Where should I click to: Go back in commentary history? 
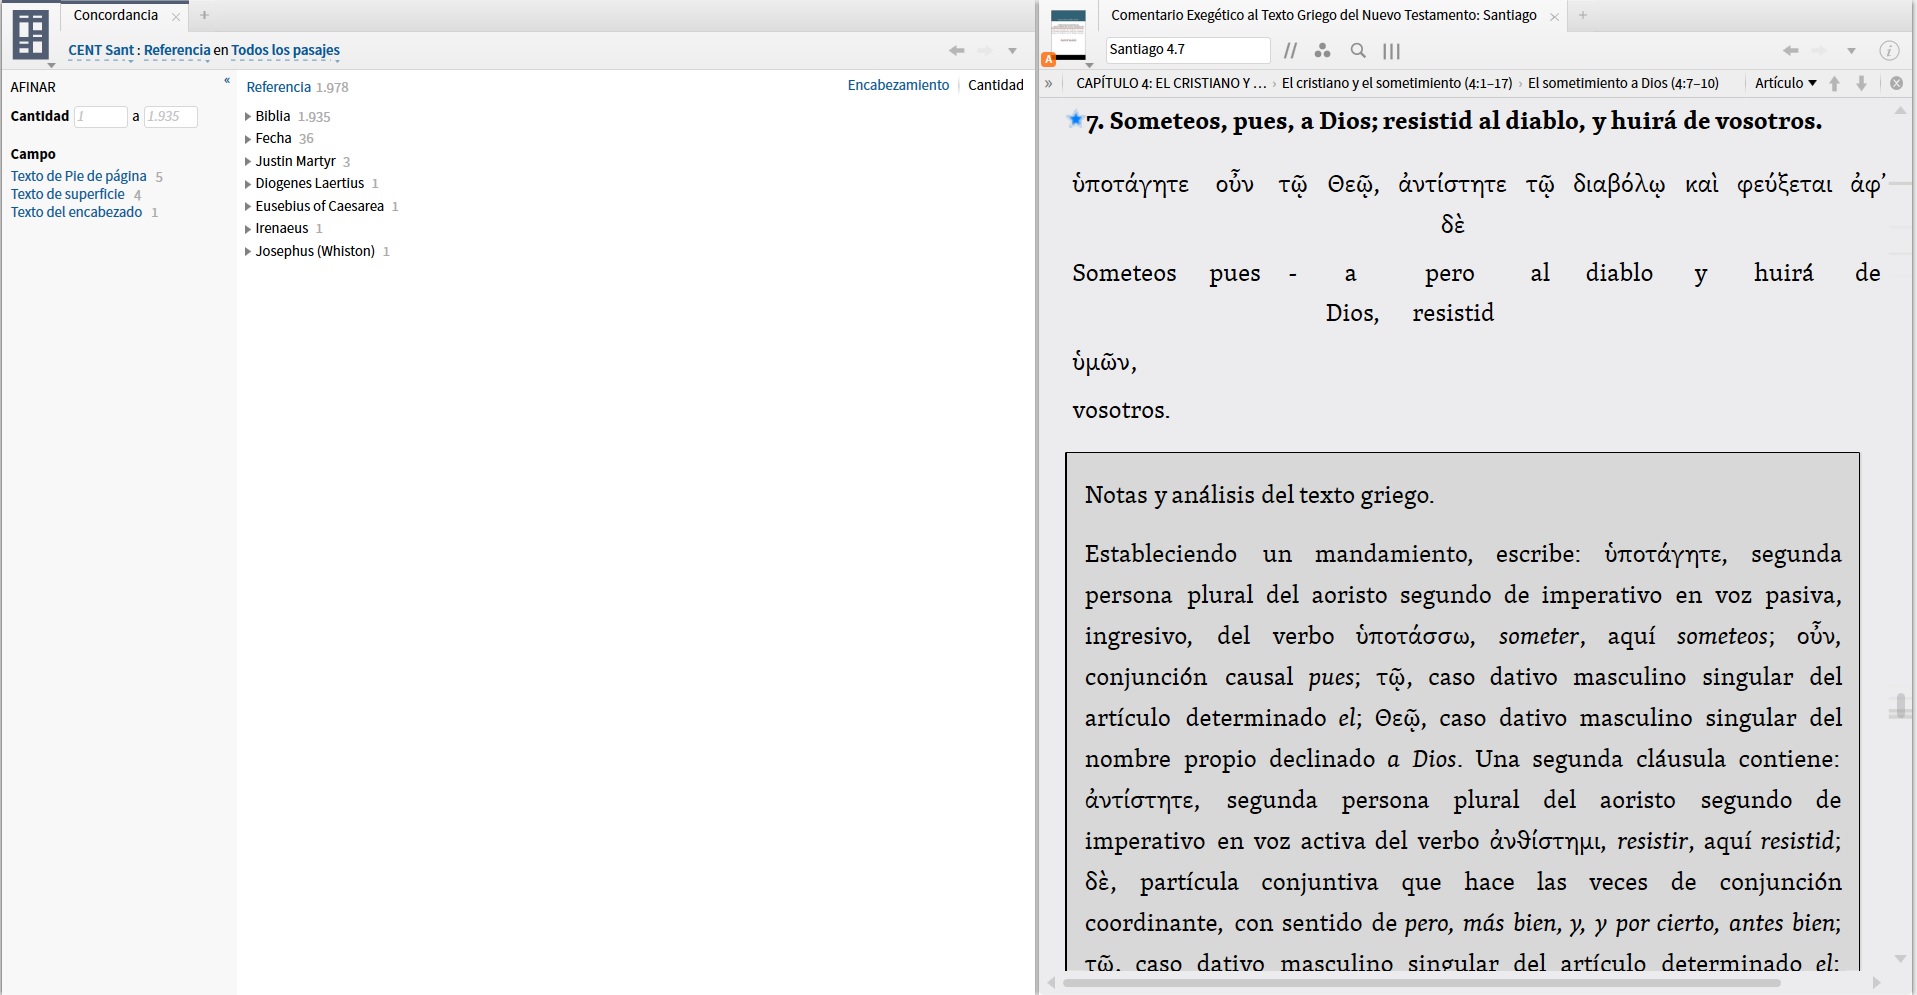pos(1791,50)
